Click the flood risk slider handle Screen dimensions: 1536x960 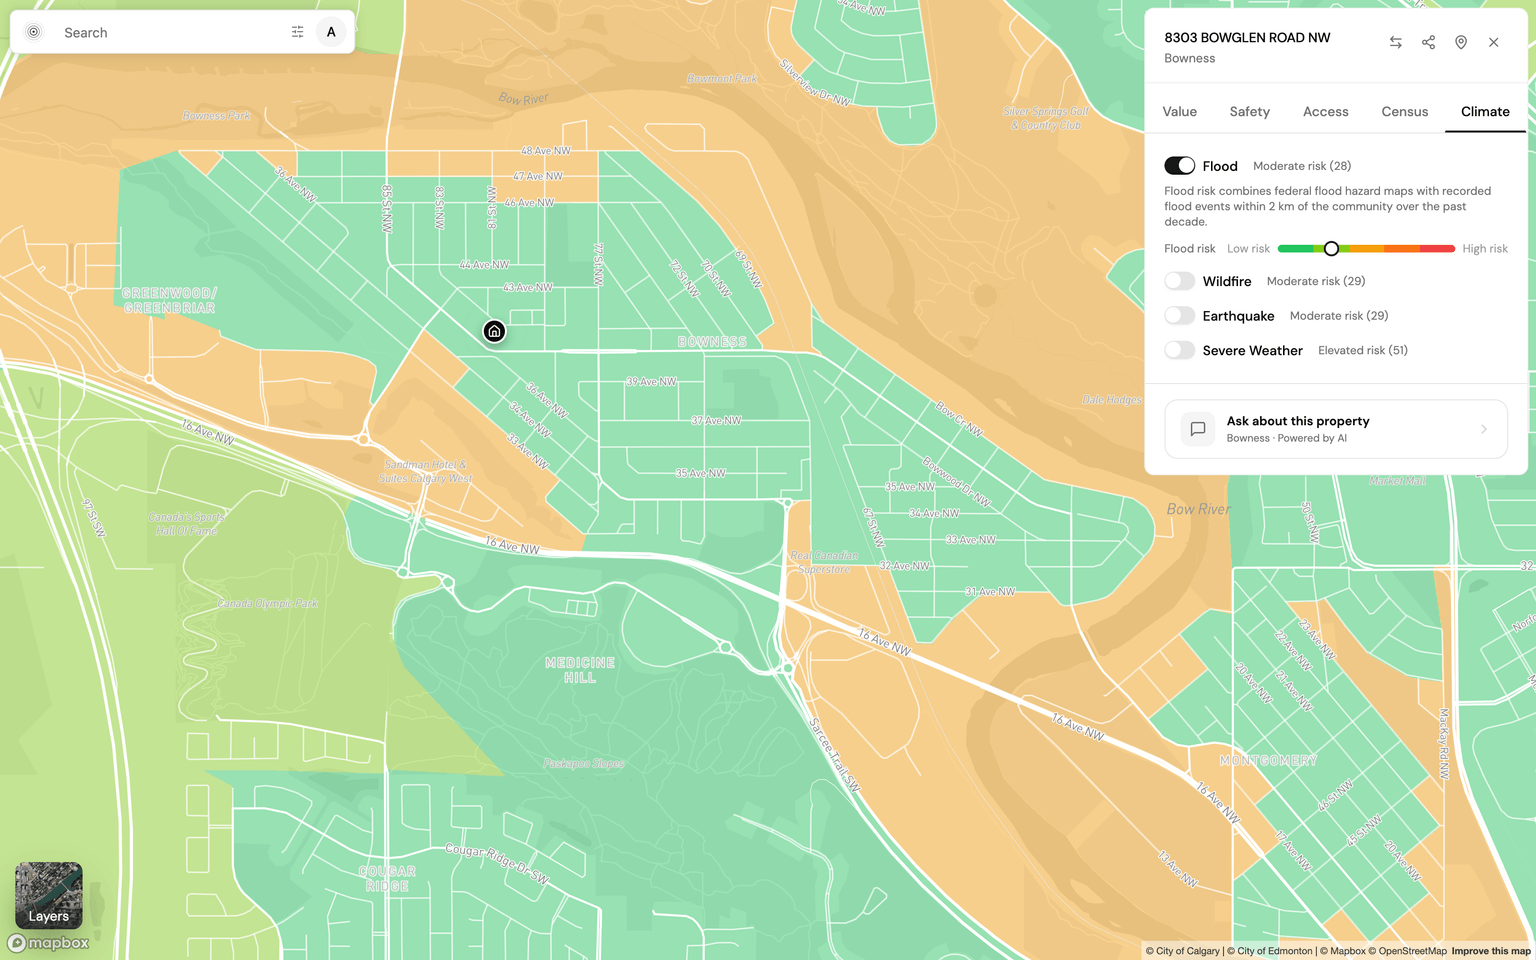[1331, 248]
